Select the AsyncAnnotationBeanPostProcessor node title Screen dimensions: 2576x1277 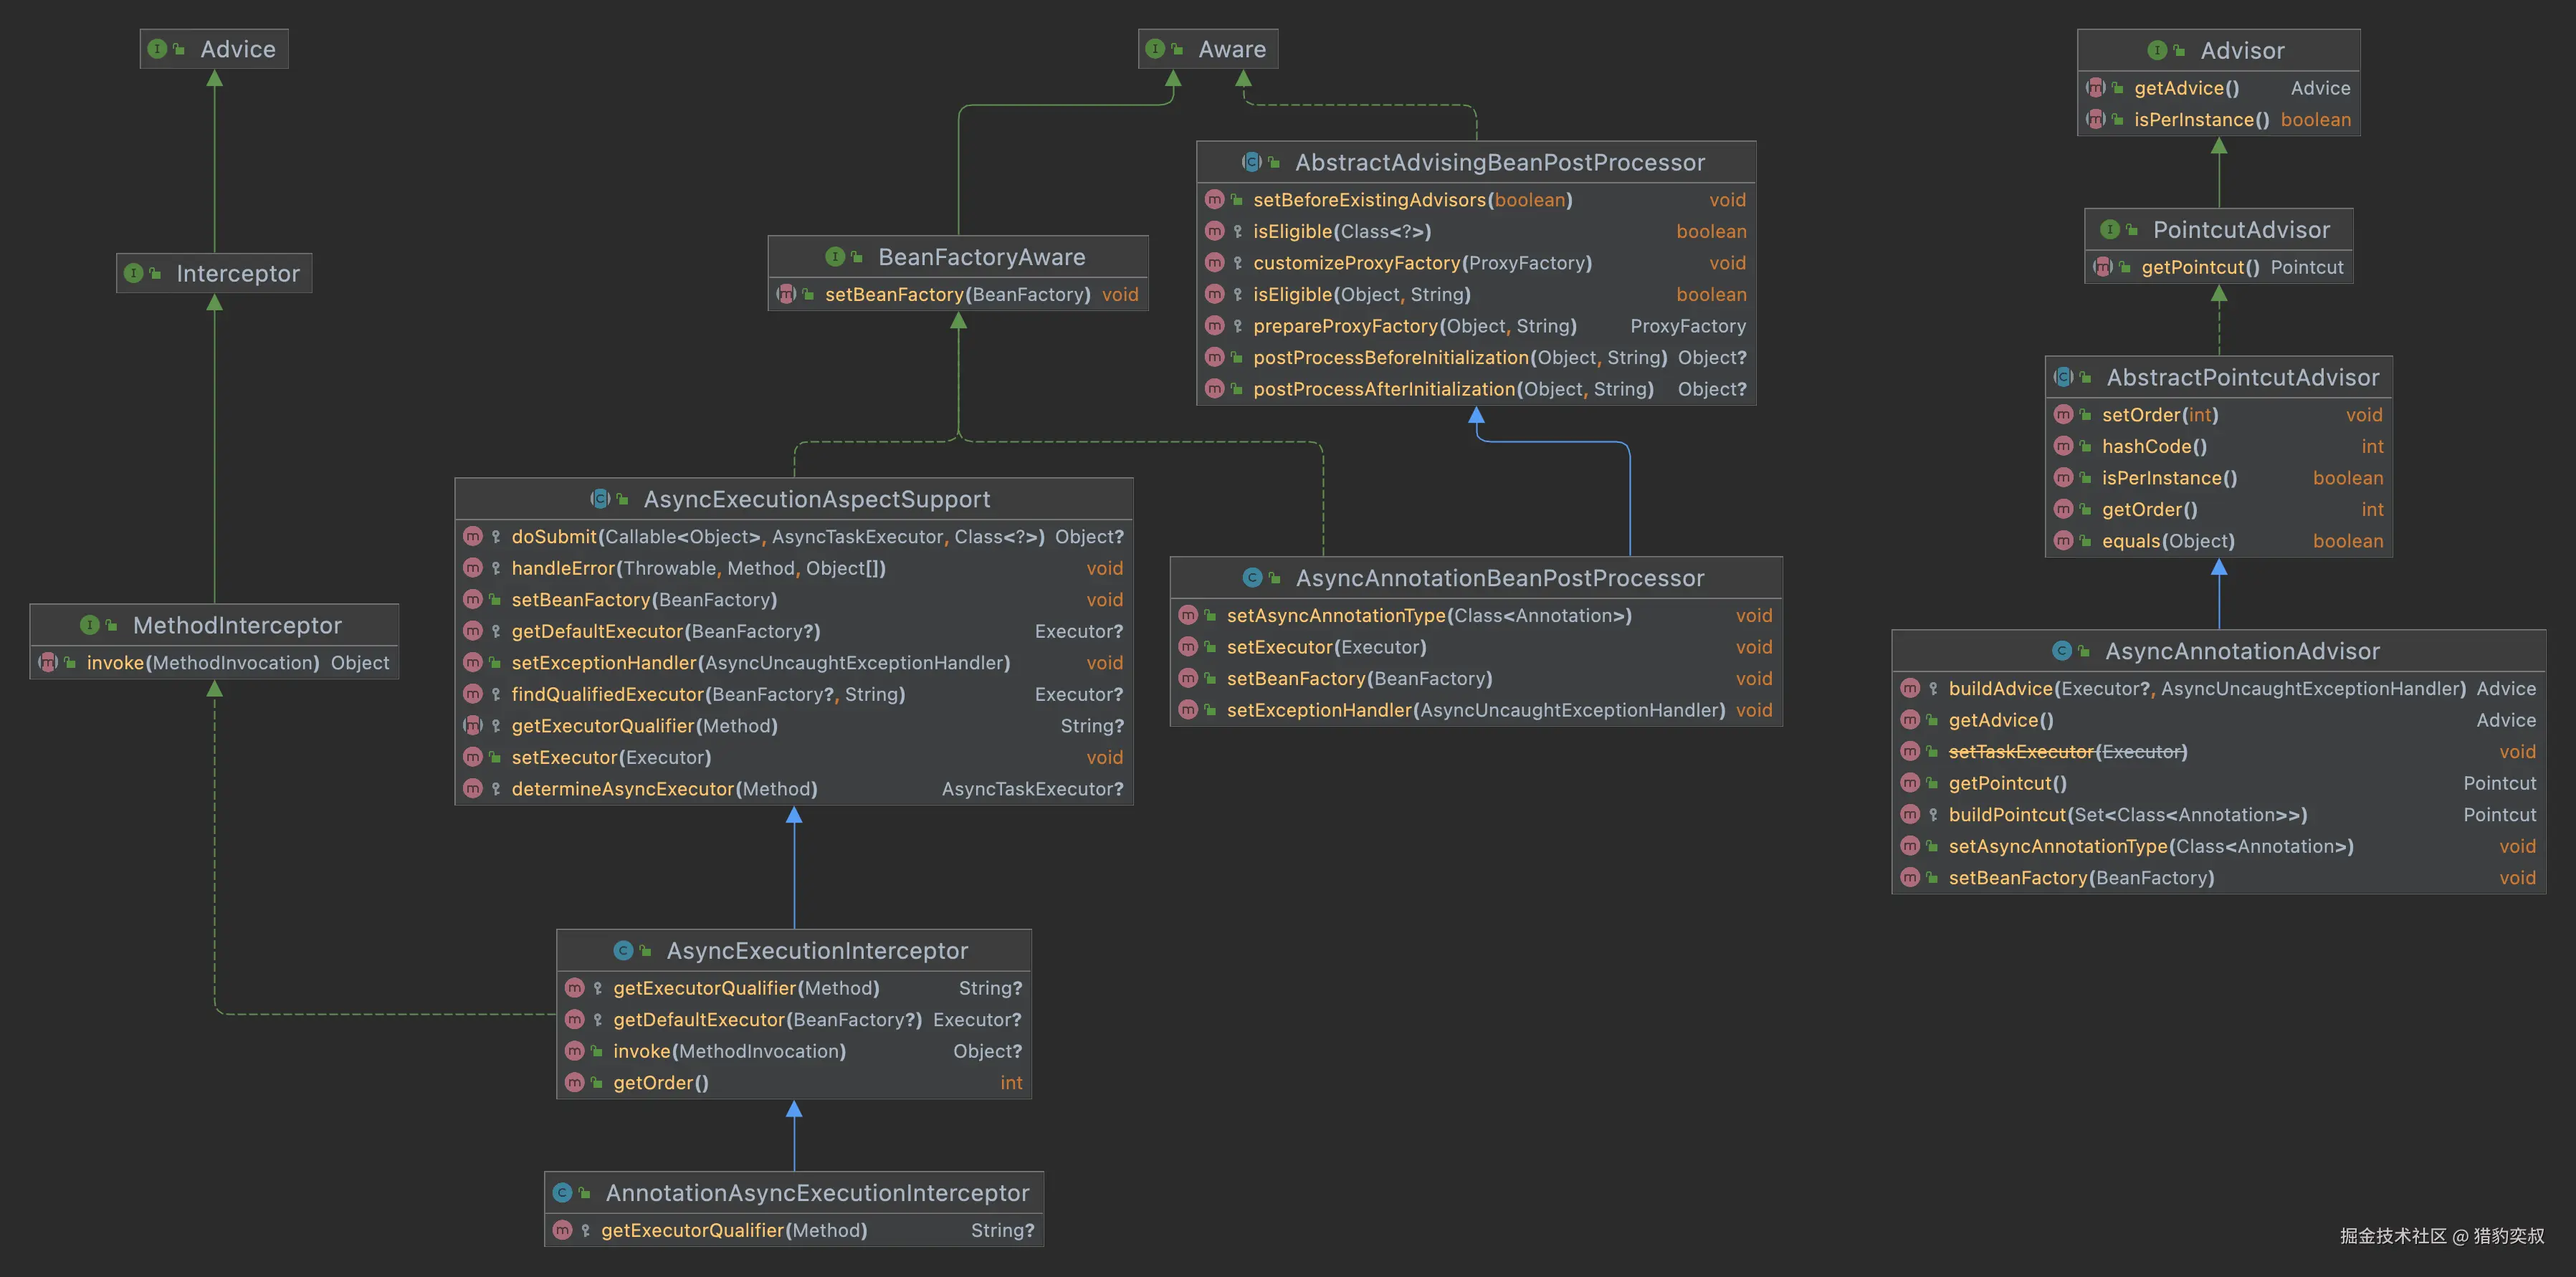point(1499,578)
